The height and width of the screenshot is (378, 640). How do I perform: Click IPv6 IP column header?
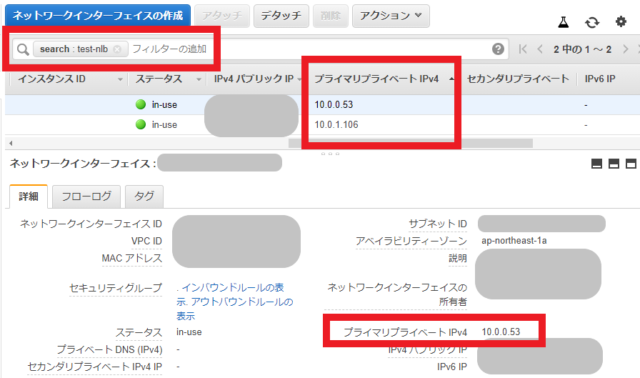(x=600, y=79)
